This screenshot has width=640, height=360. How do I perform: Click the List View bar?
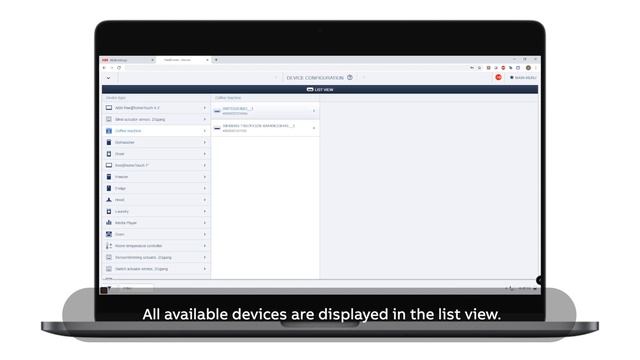(320, 89)
